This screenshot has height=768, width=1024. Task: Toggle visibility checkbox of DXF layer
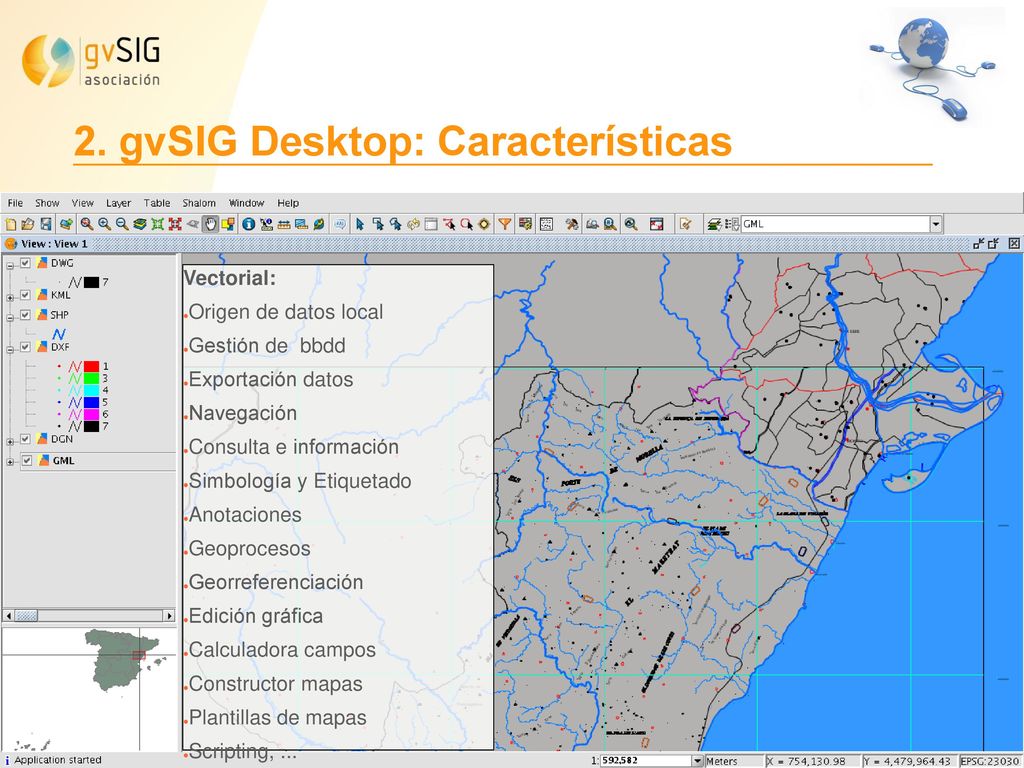25,347
